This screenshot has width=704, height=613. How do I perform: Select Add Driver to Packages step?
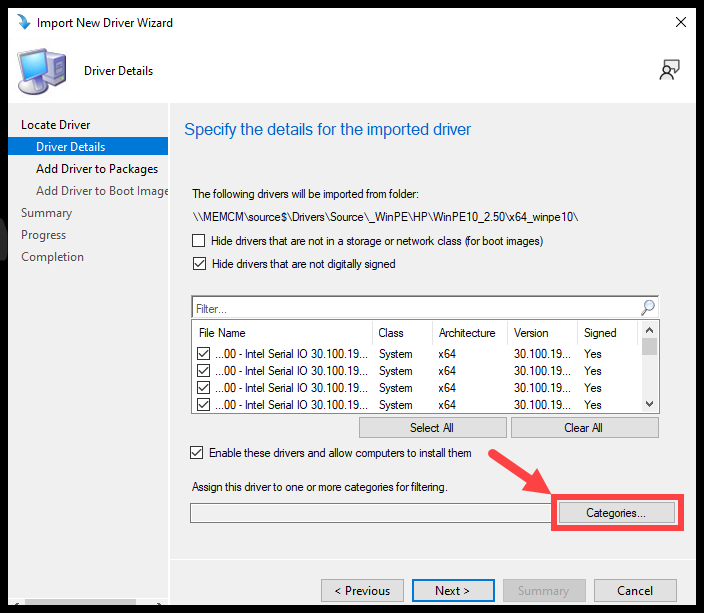97,169
